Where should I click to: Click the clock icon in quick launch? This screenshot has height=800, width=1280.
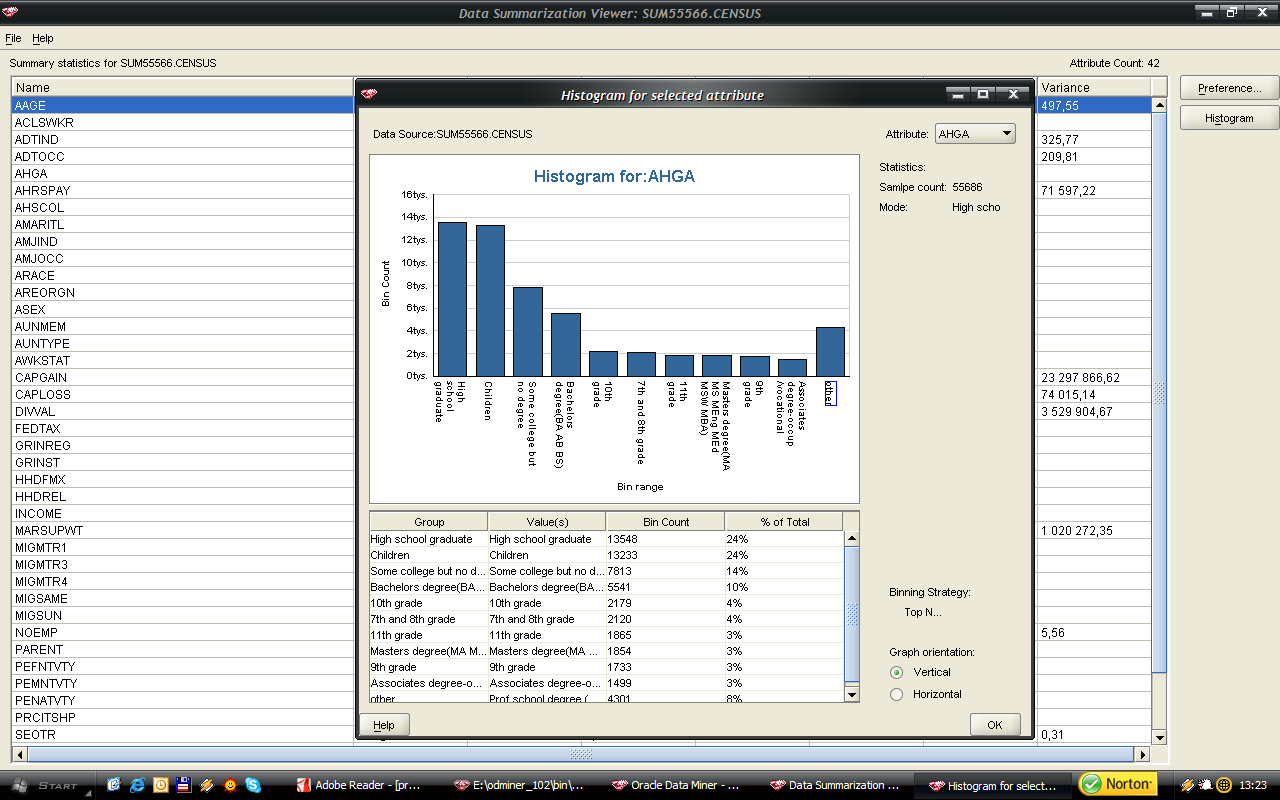click(x=160, y=785)
